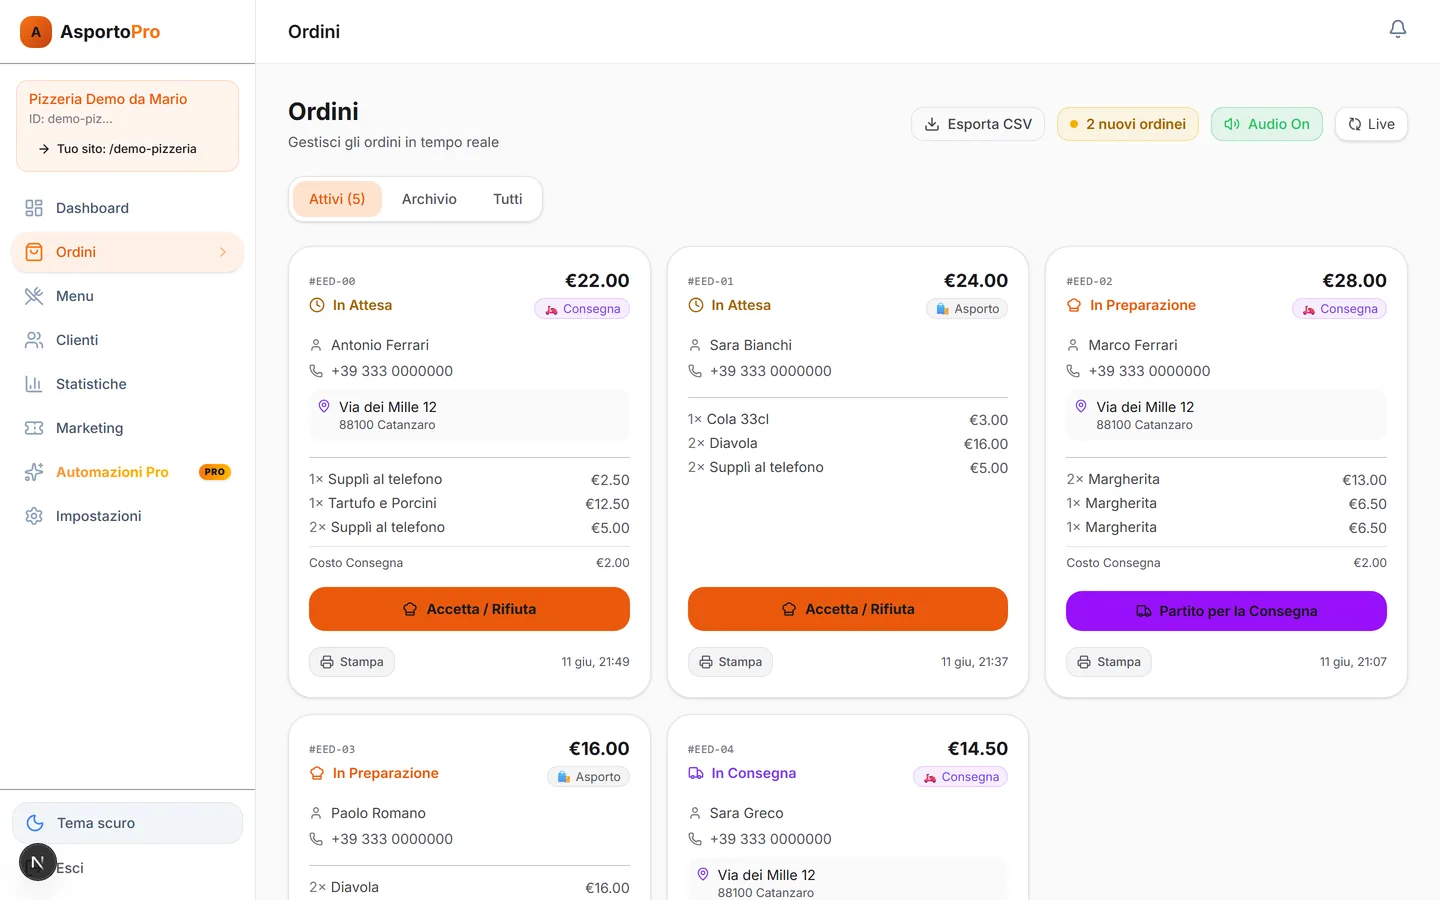Switch to the Archivio tab
Screen dimensions: 1440x900
(x=429, y=199)
